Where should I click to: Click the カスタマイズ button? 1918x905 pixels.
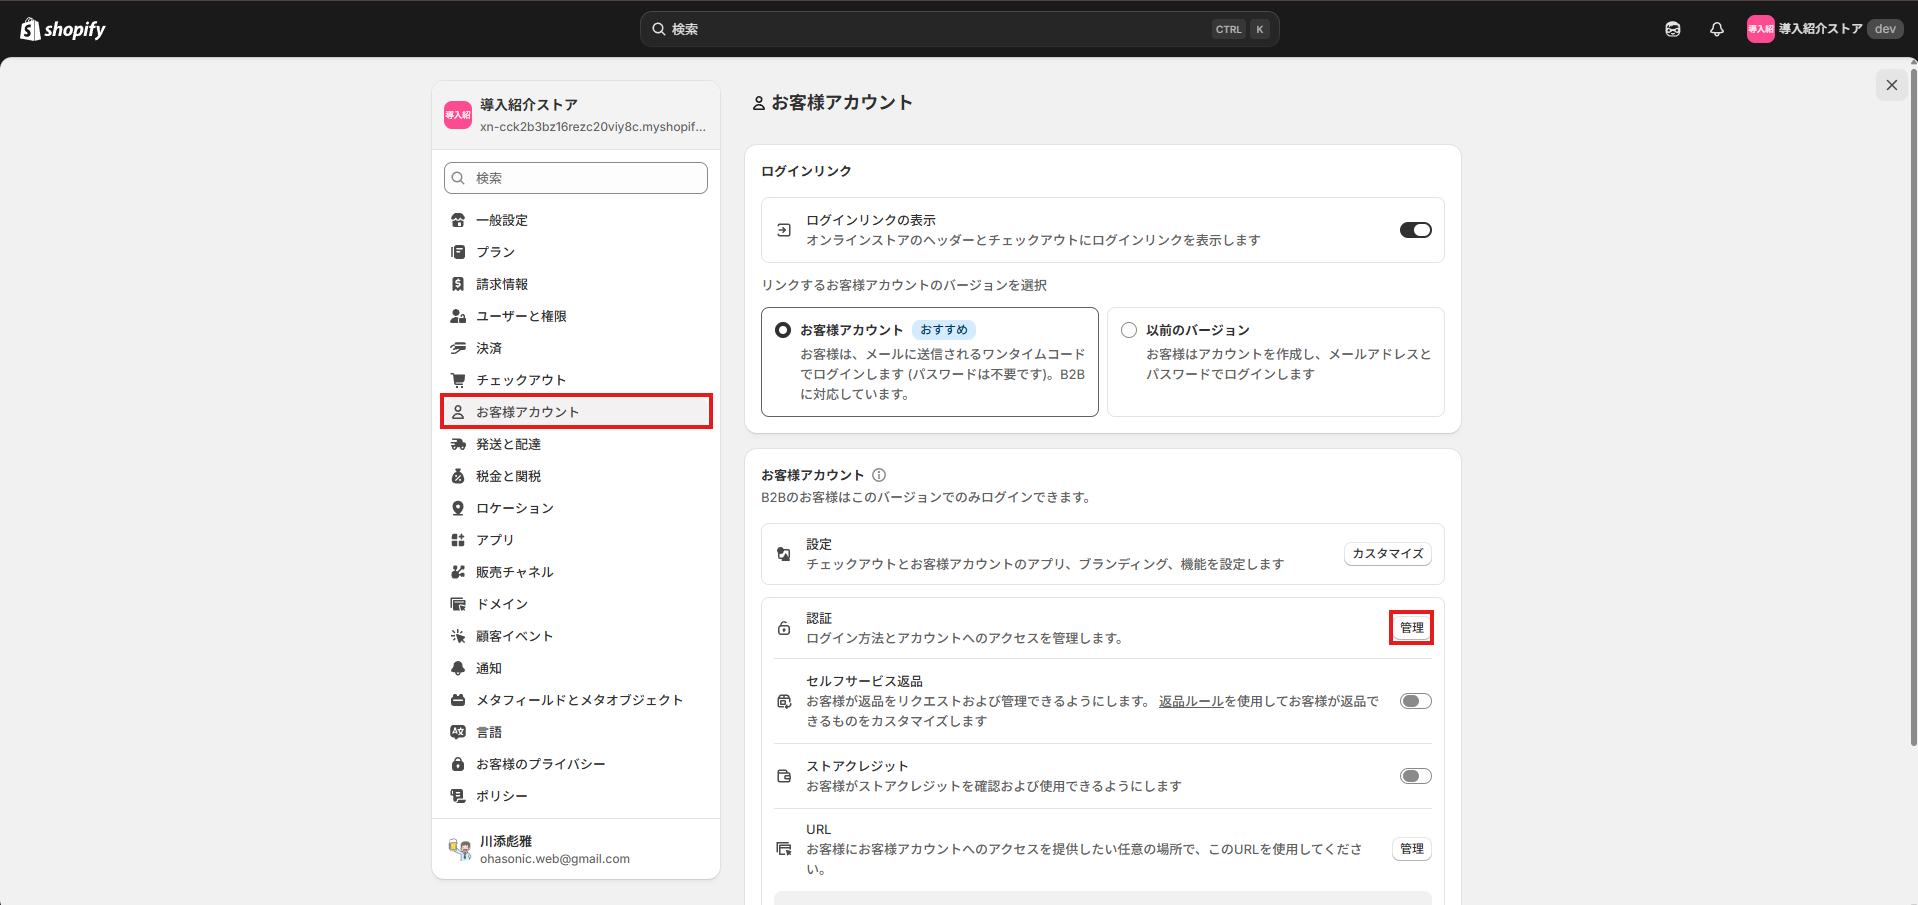pyautogui.click(x=1387, y=554)
